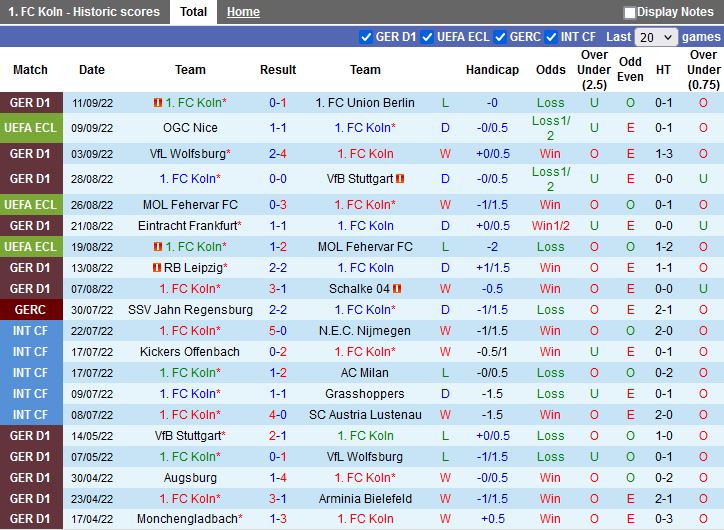Click red card icon beside Schalke 04
The height and width of the screenshot is (530, 724).
tap(397, 289)
